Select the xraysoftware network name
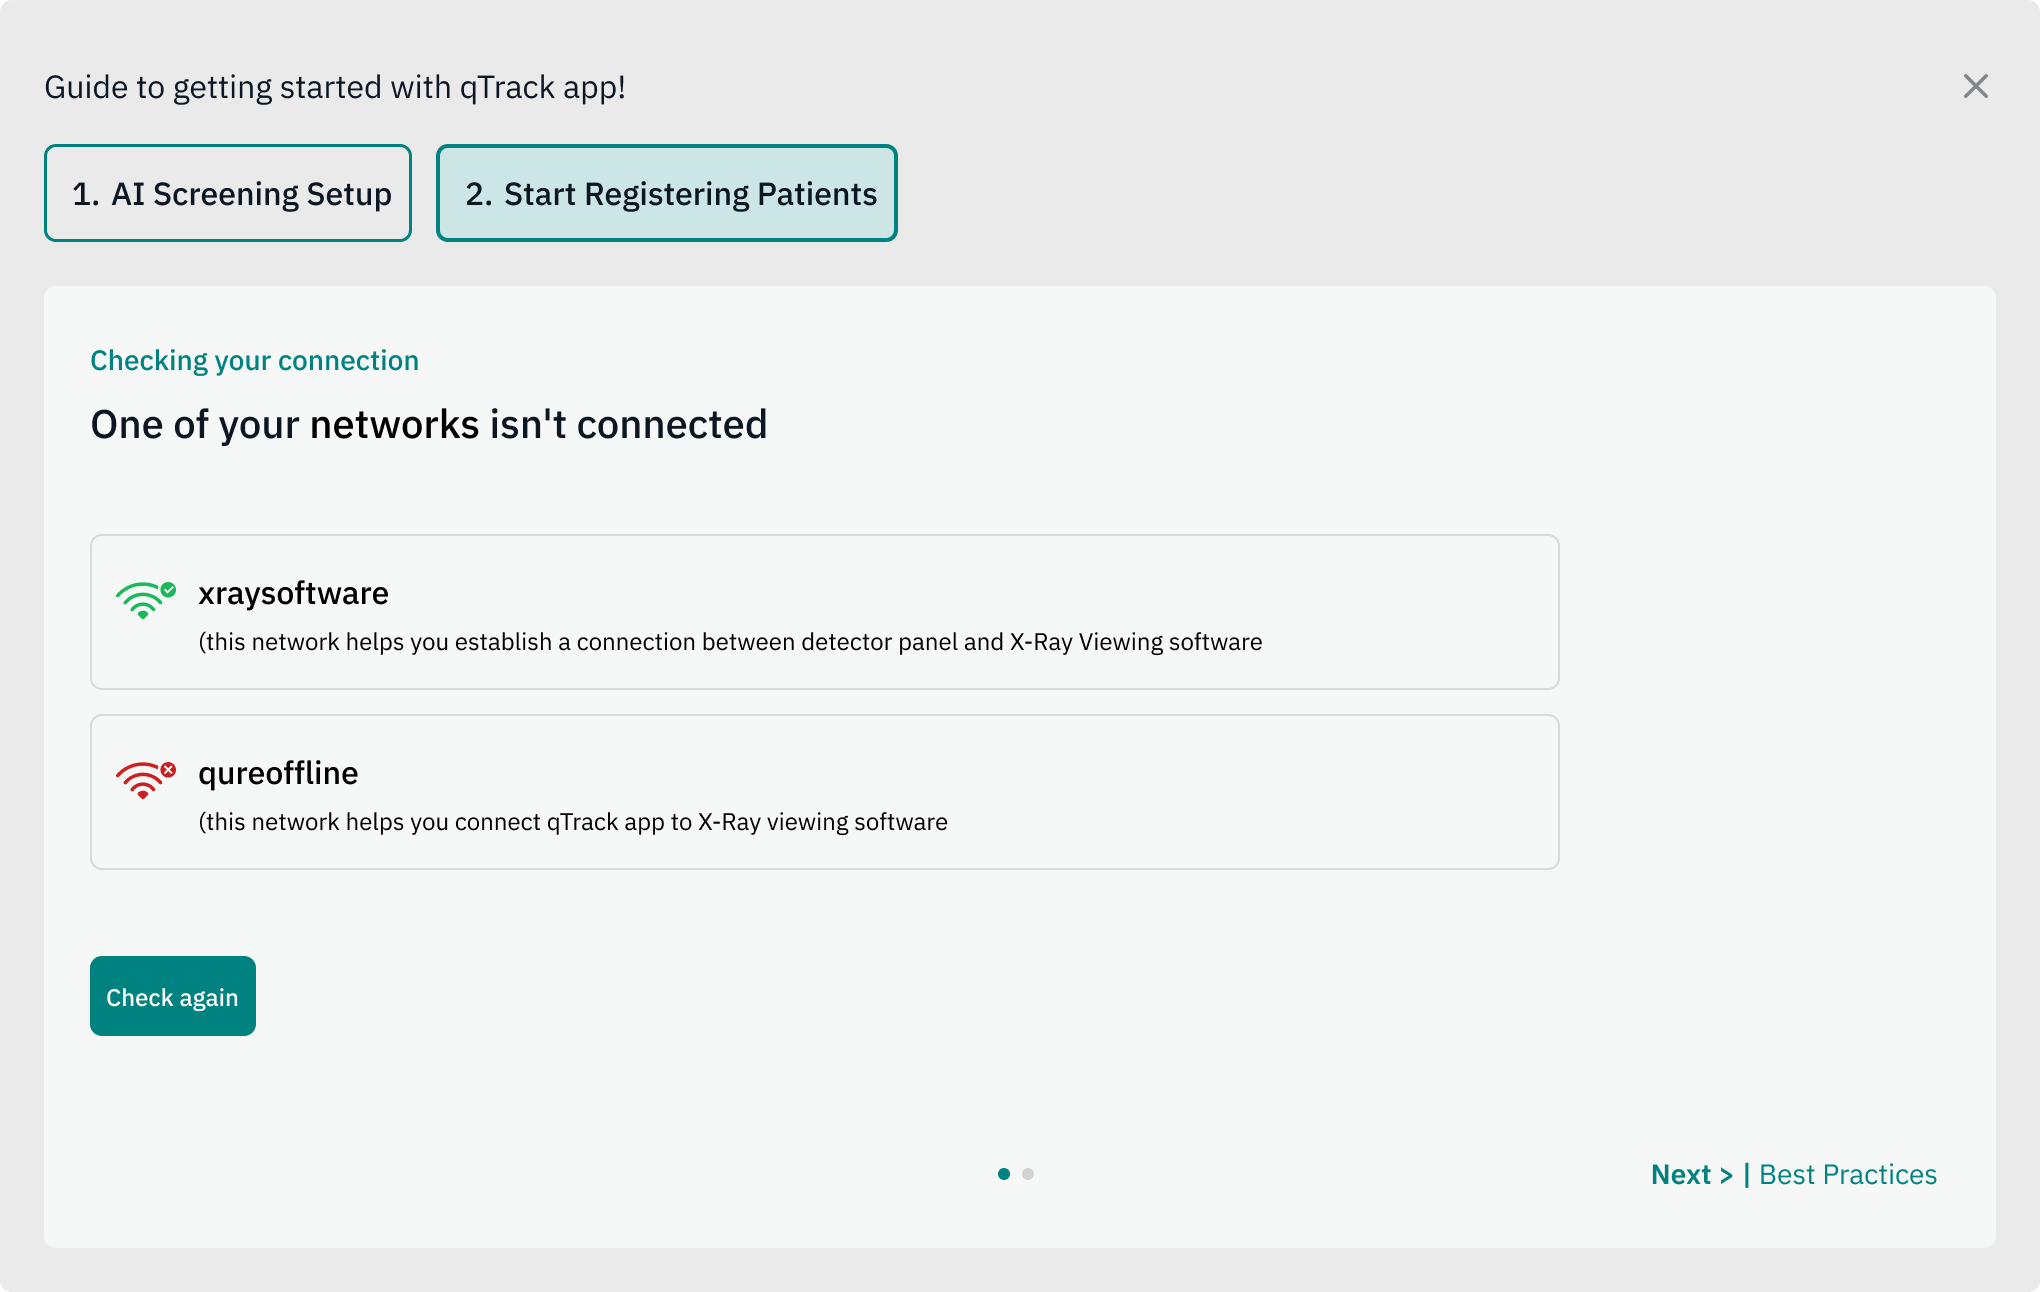Image resolution: width=2040 pixels, height=1292 pixels. (293, 593)
